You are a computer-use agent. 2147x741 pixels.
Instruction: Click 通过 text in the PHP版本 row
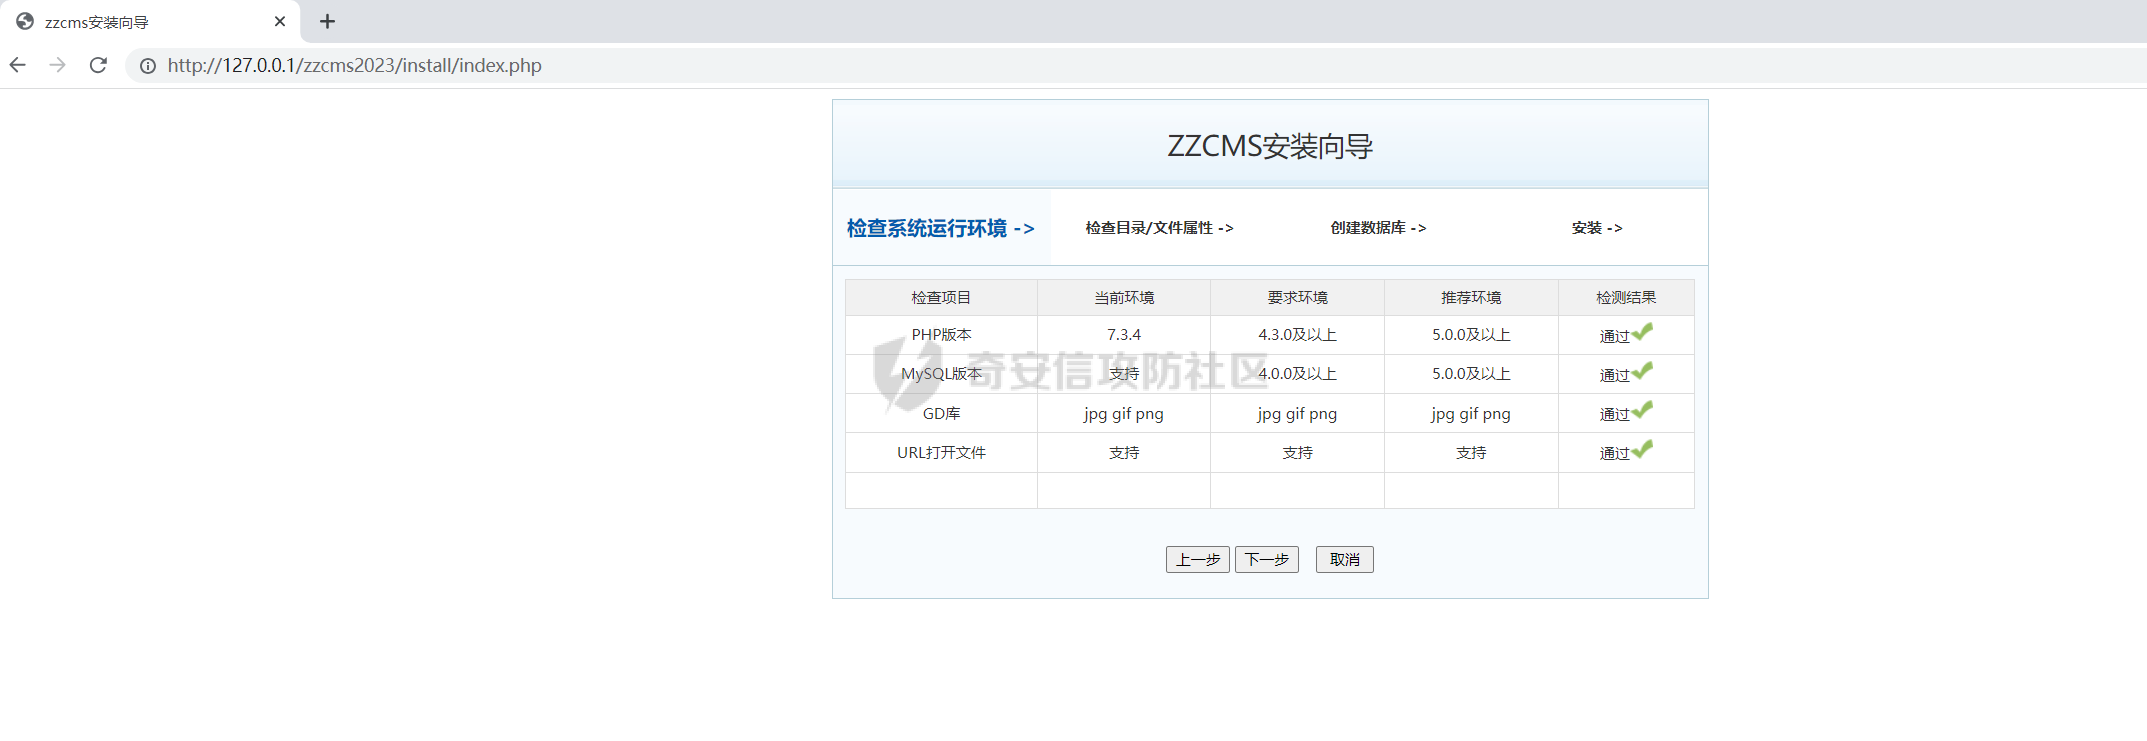[x=1614, y=337]
